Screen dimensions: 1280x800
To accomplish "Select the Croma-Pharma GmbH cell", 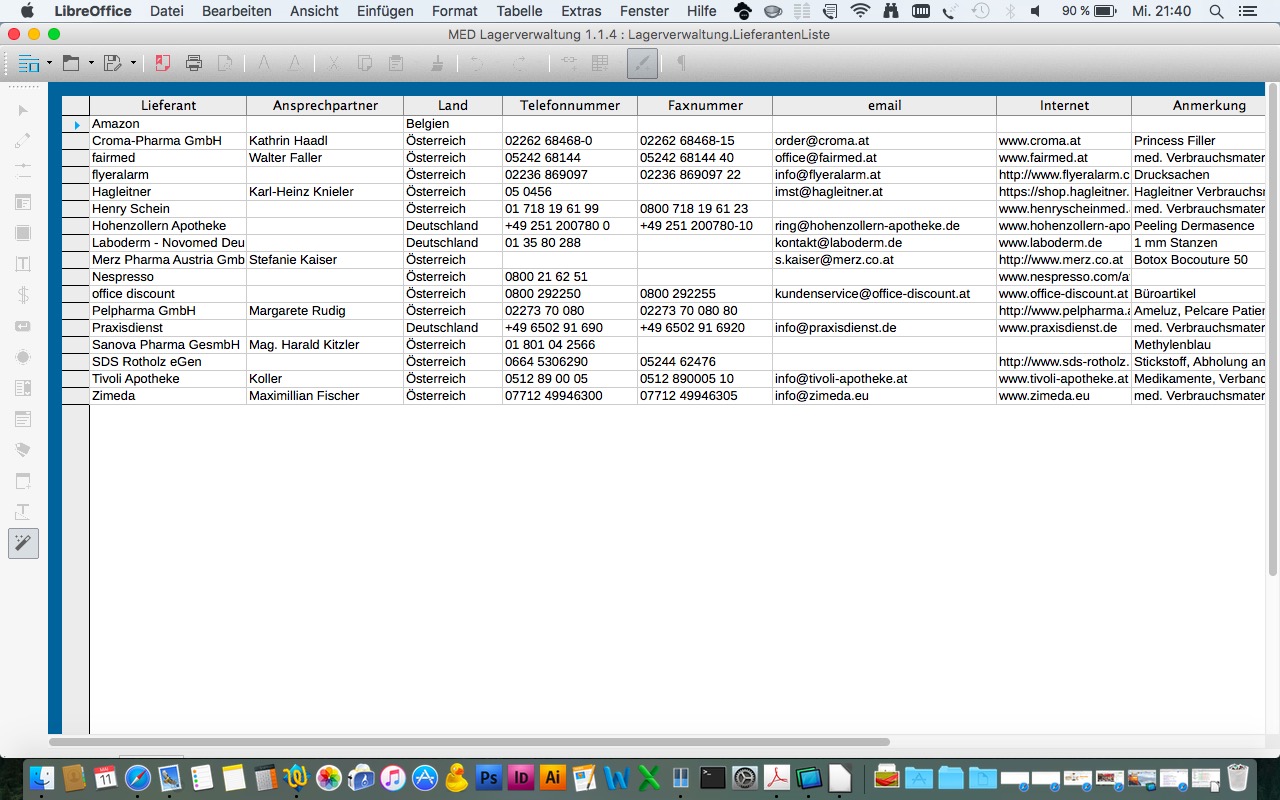I will point(168,141).
